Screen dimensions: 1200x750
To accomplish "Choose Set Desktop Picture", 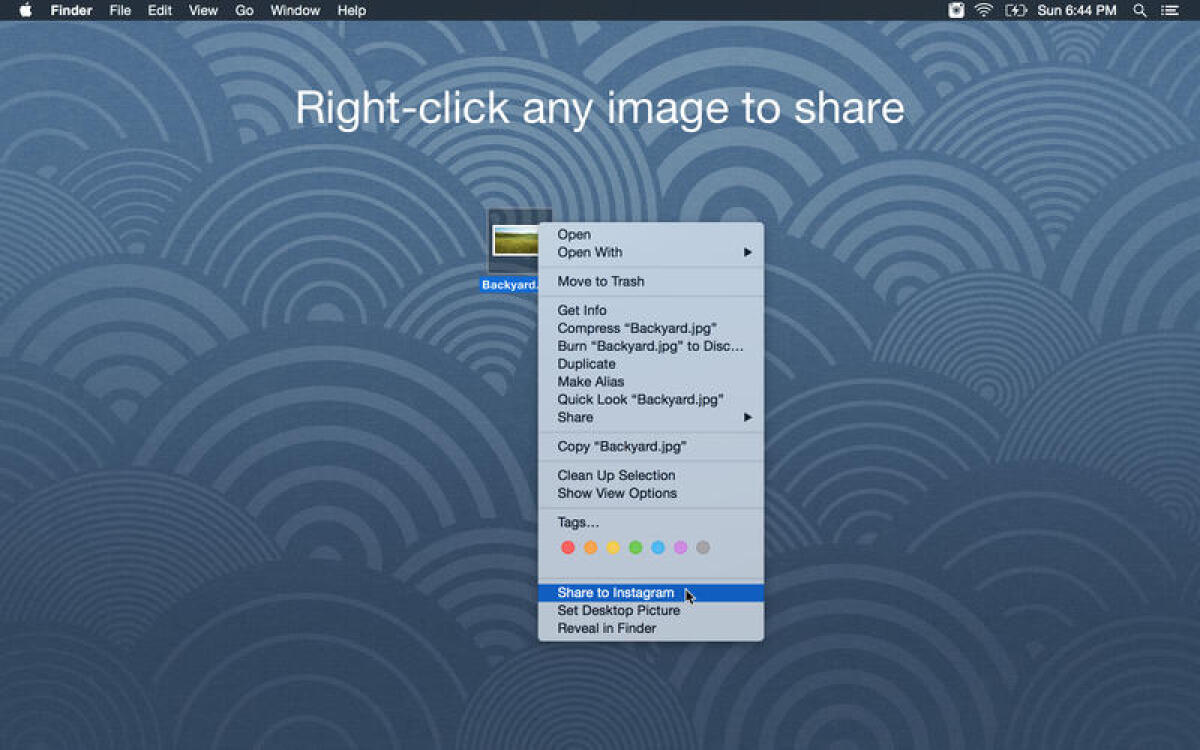I will pos(618,610).
